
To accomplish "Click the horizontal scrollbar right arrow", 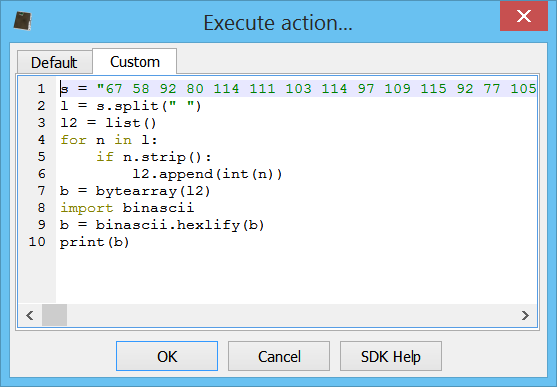I will (525, 315).
